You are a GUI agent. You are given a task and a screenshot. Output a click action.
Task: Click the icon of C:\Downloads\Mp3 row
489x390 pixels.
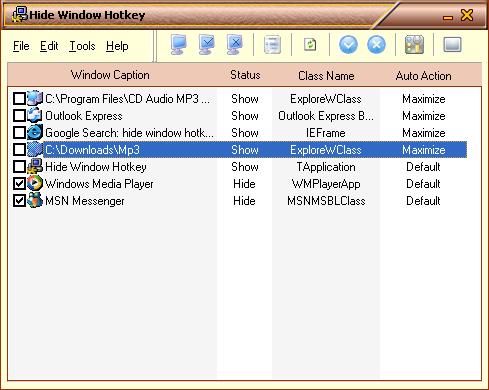pos(35,149)
